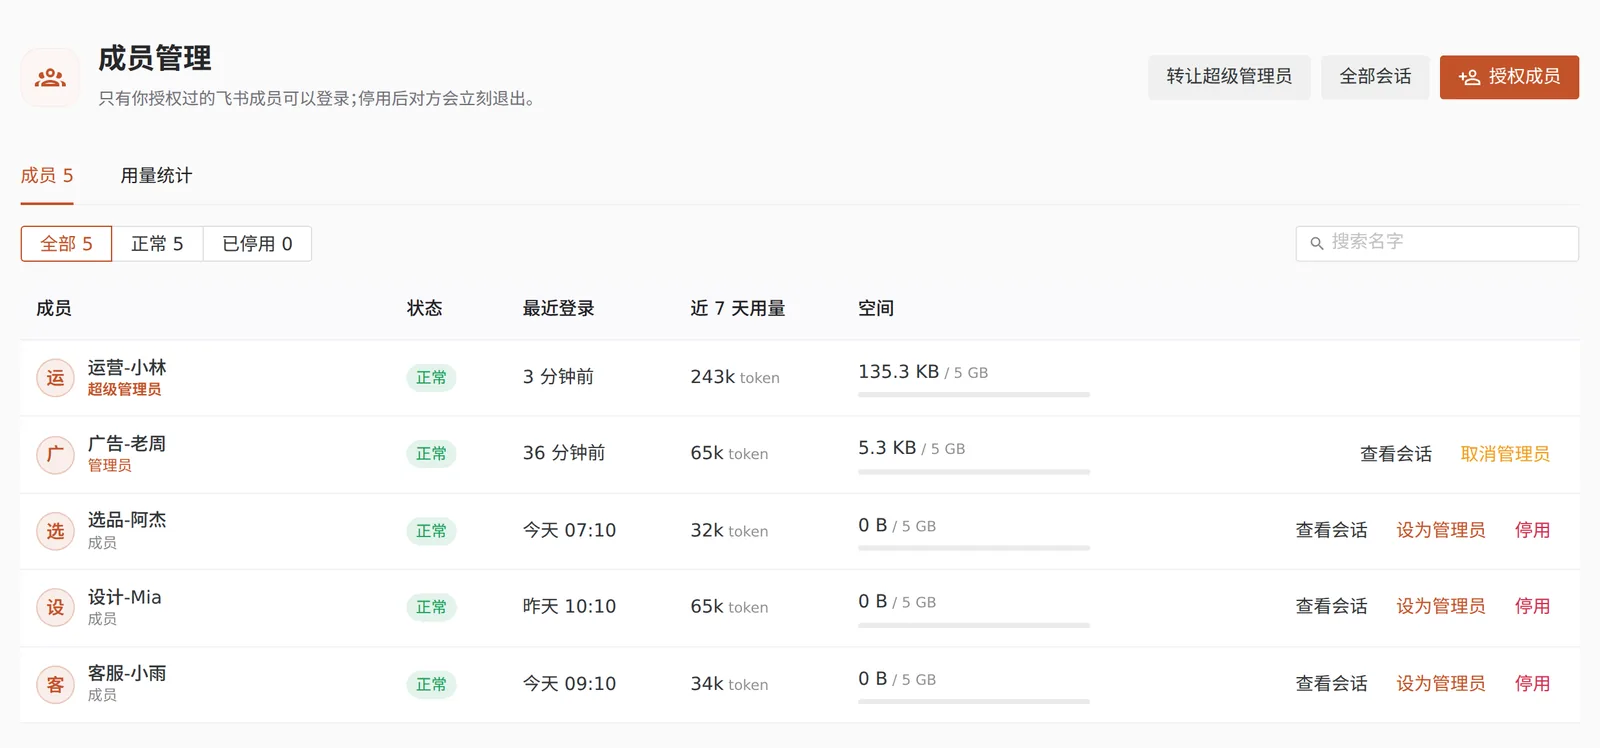Click 设为管理员 in 客服-小雨 row

[x=1441, y=684]
